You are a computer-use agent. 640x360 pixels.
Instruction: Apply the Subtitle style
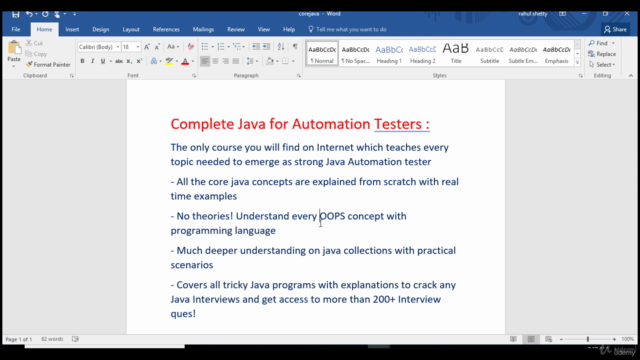click(489, 53)
